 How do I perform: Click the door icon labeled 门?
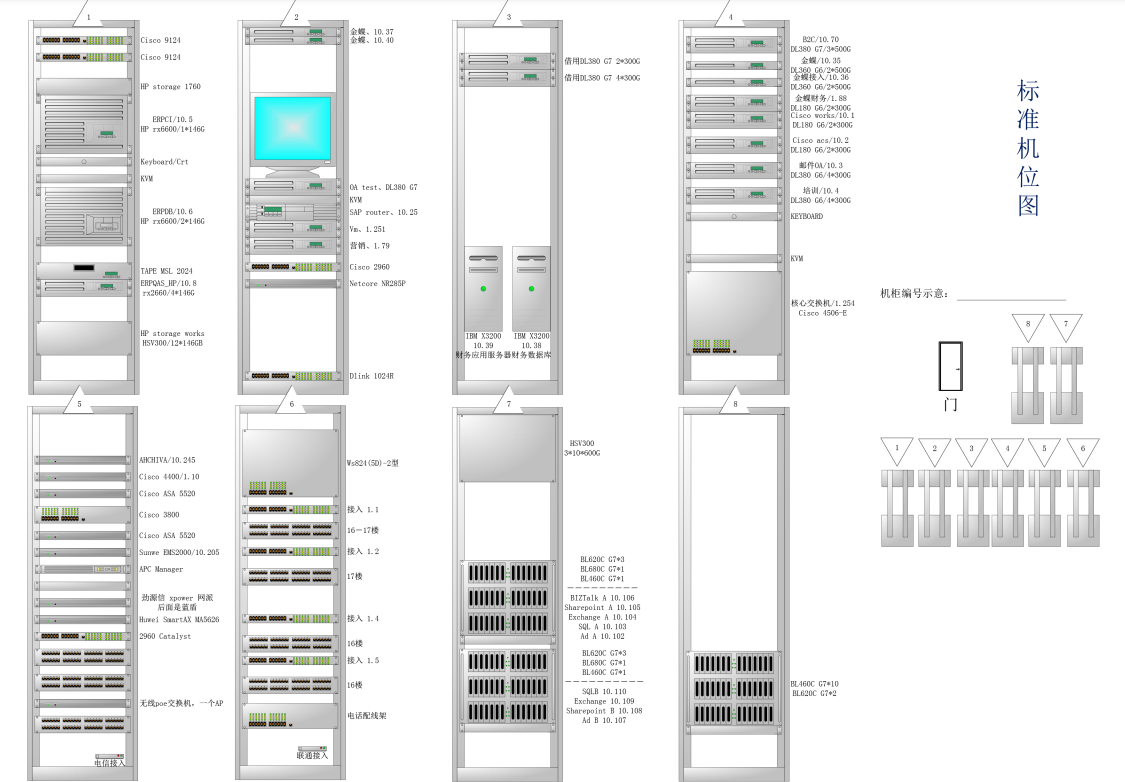click(x=950, y=366)
